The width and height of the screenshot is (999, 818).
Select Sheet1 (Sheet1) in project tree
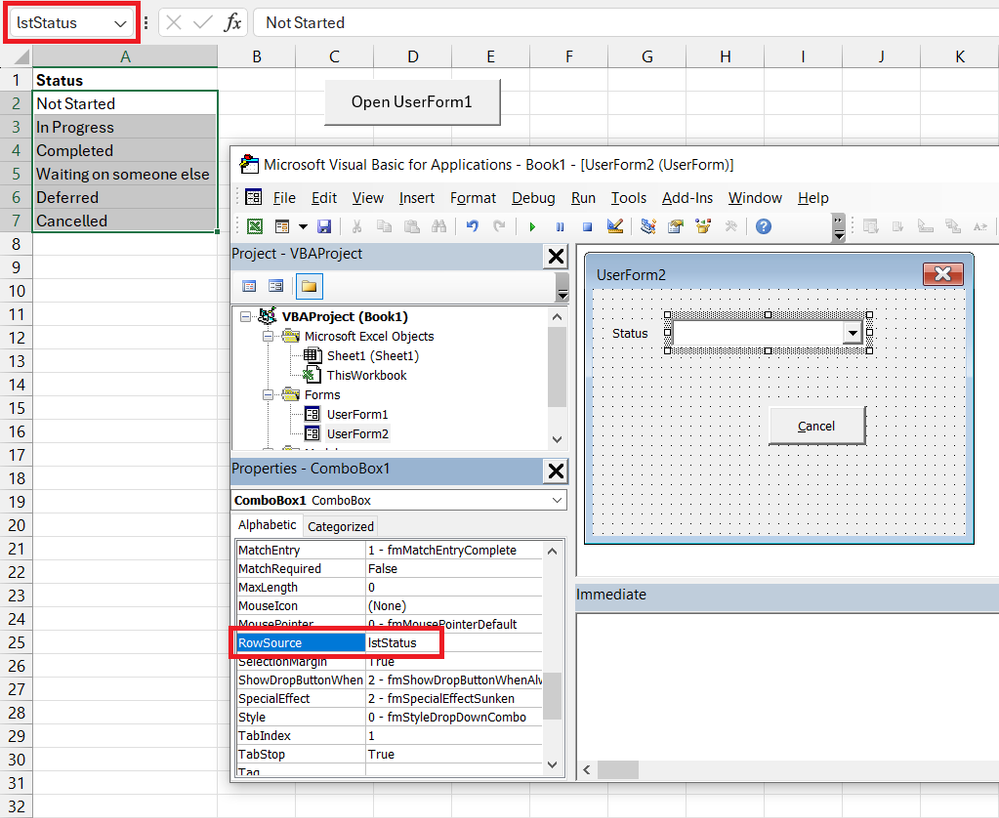point(372,355)
